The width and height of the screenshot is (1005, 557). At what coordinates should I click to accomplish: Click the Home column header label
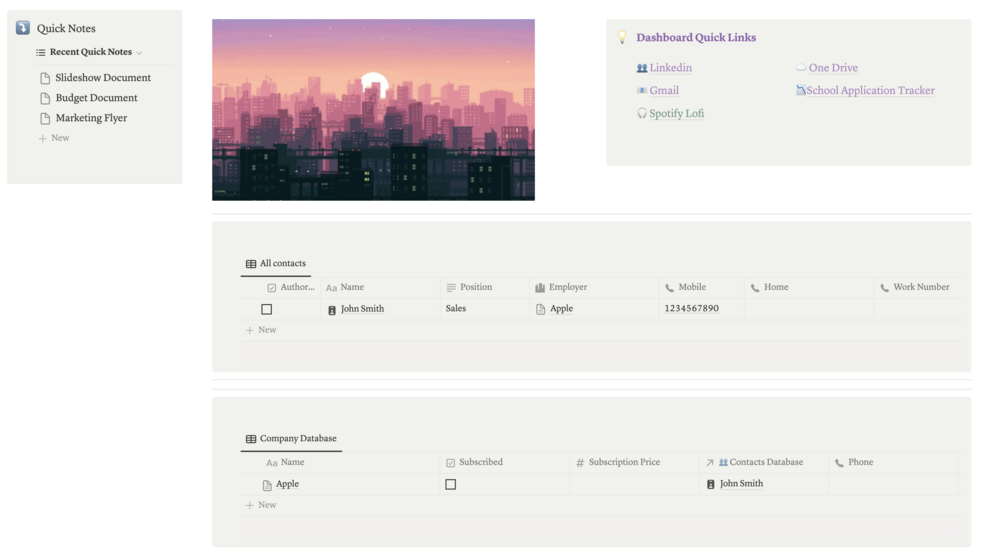click(776, 287)
